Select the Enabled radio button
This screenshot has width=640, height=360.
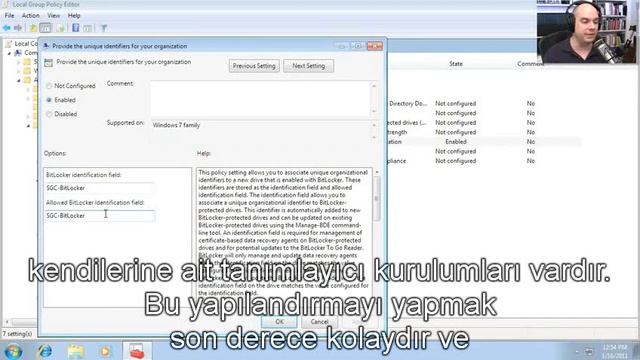tap(49, 100)
